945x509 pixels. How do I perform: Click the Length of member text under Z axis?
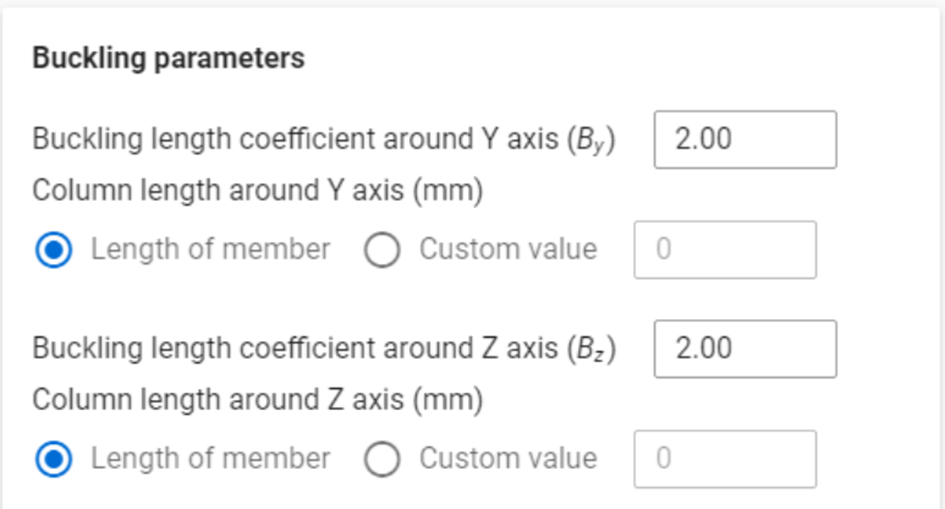coord(210,458)
